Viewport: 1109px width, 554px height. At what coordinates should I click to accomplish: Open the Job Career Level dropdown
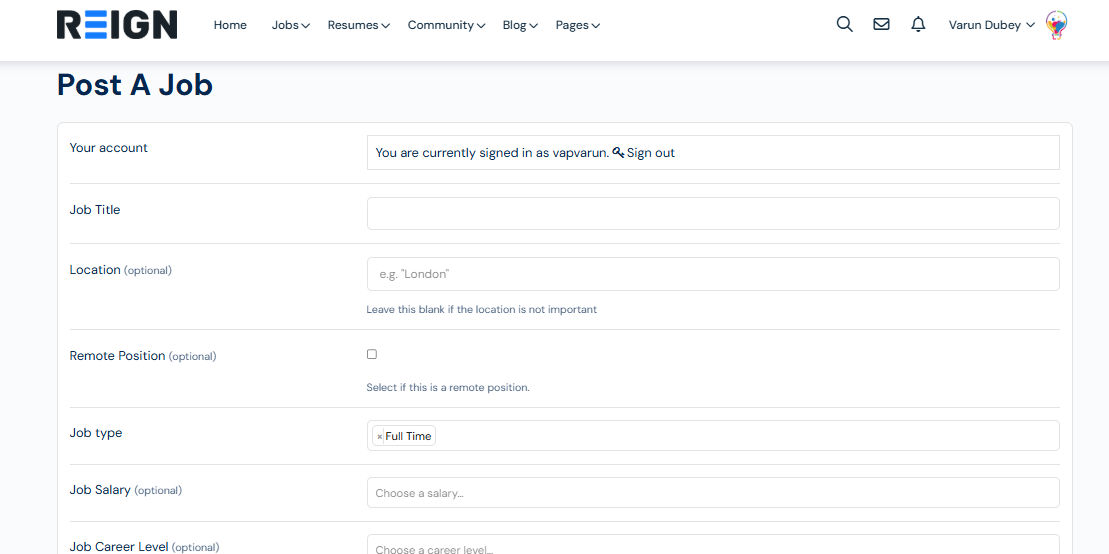(x=712, y=545)
